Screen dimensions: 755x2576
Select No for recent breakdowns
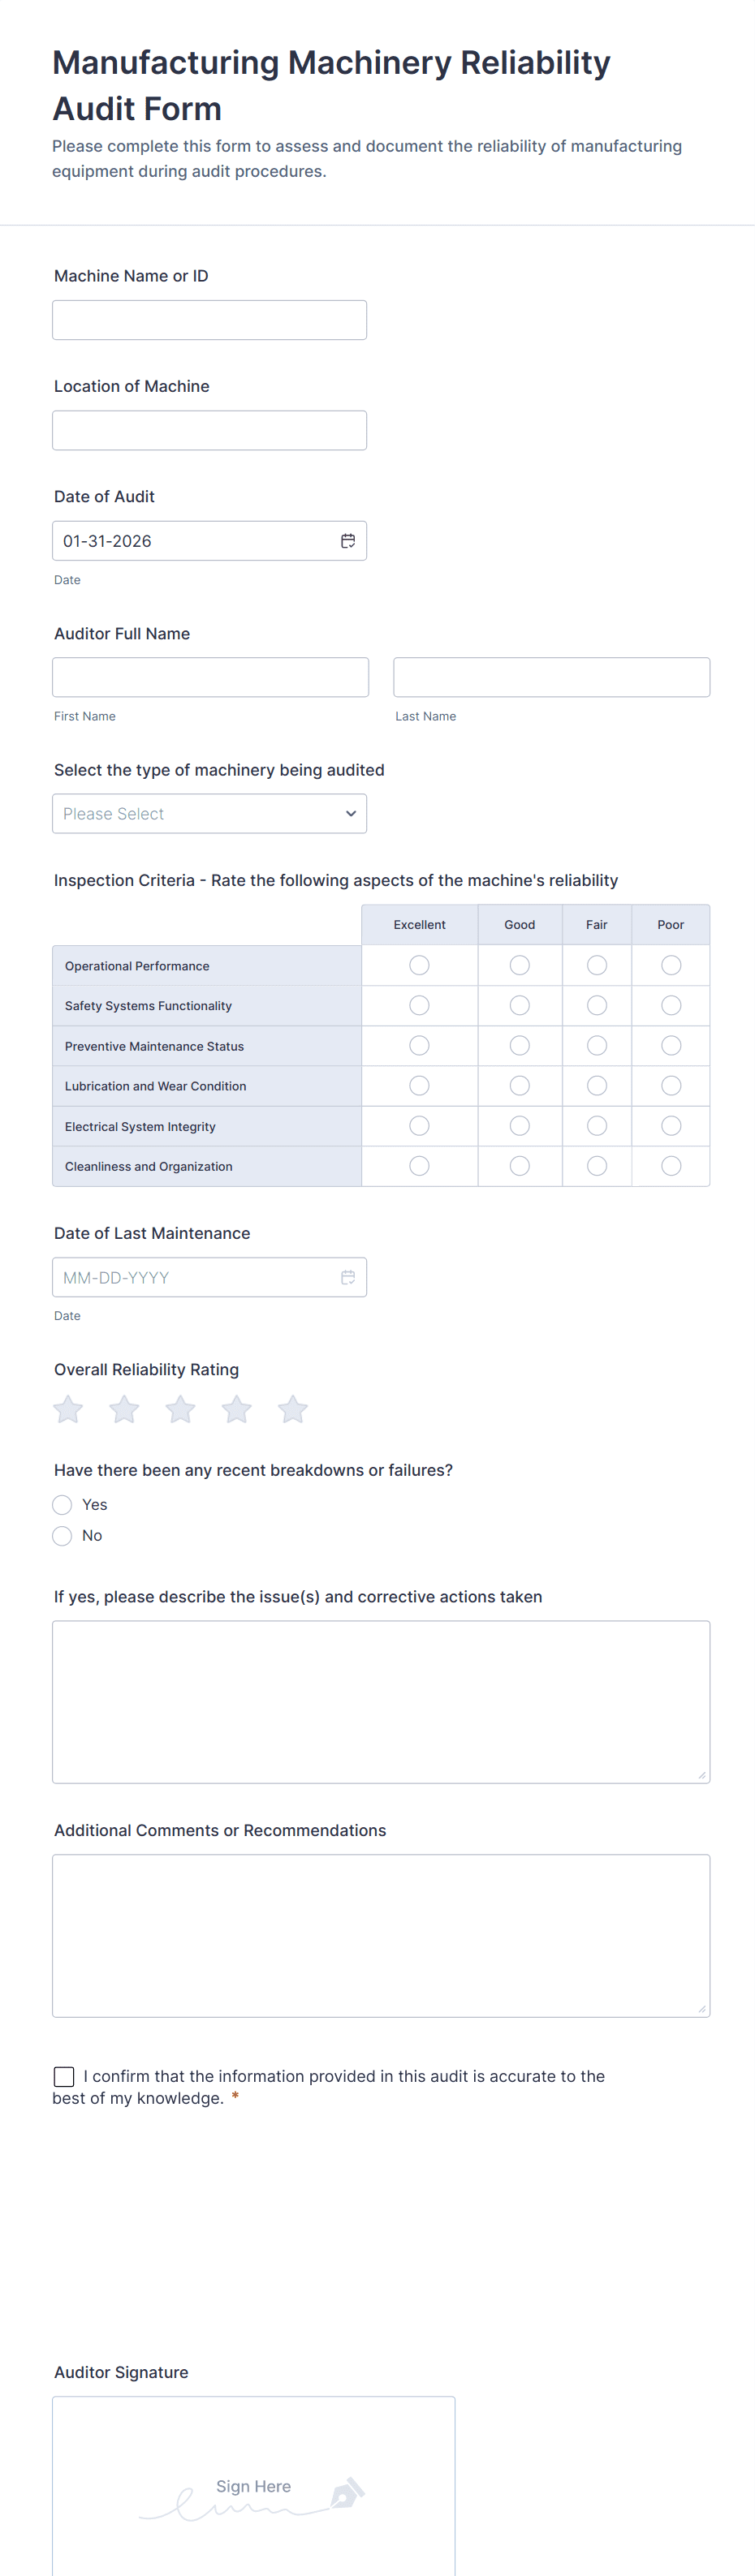point(62,1536)
